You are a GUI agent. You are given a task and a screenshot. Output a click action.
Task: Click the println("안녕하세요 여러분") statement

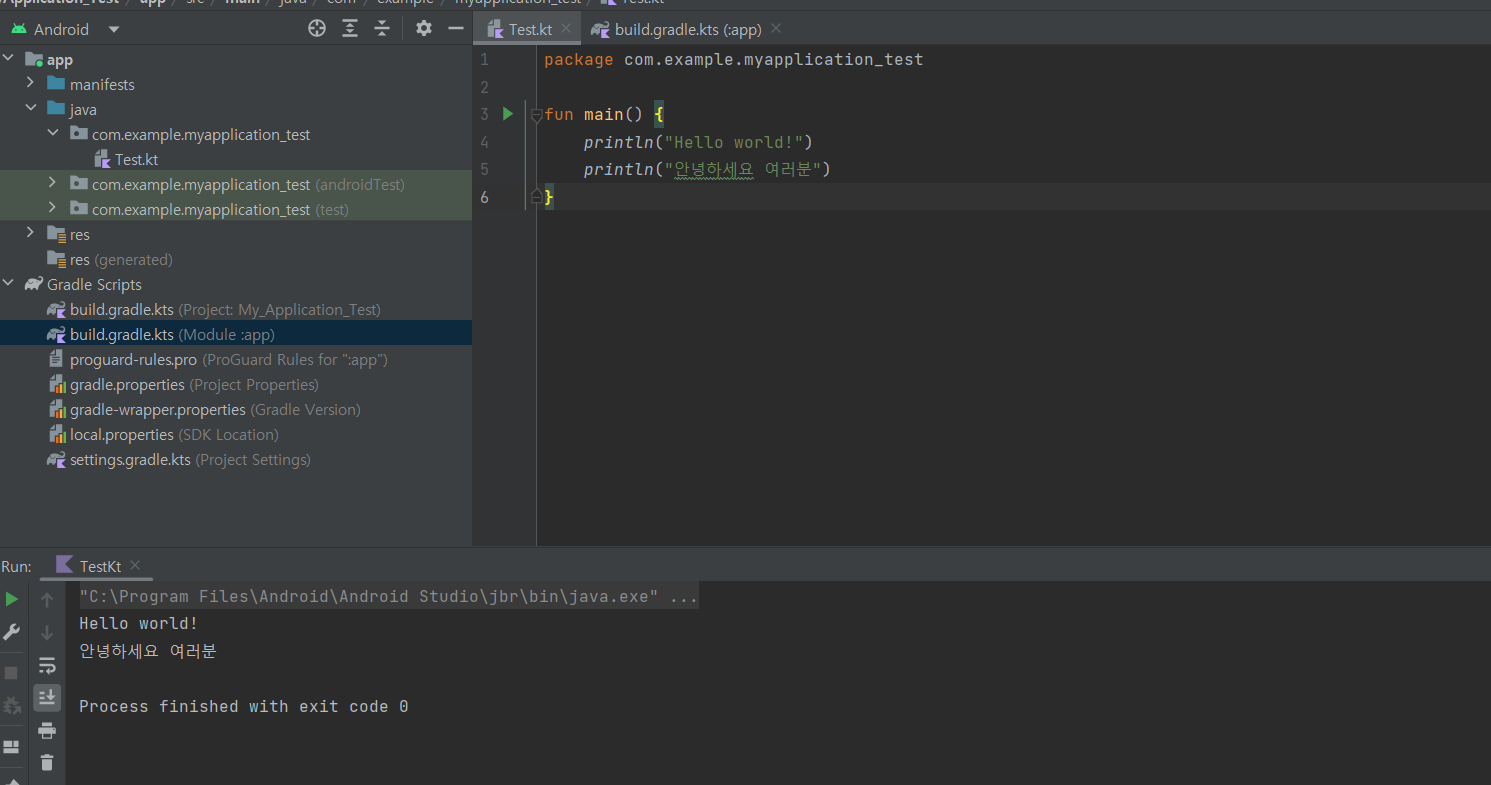(x=708, y=169)
